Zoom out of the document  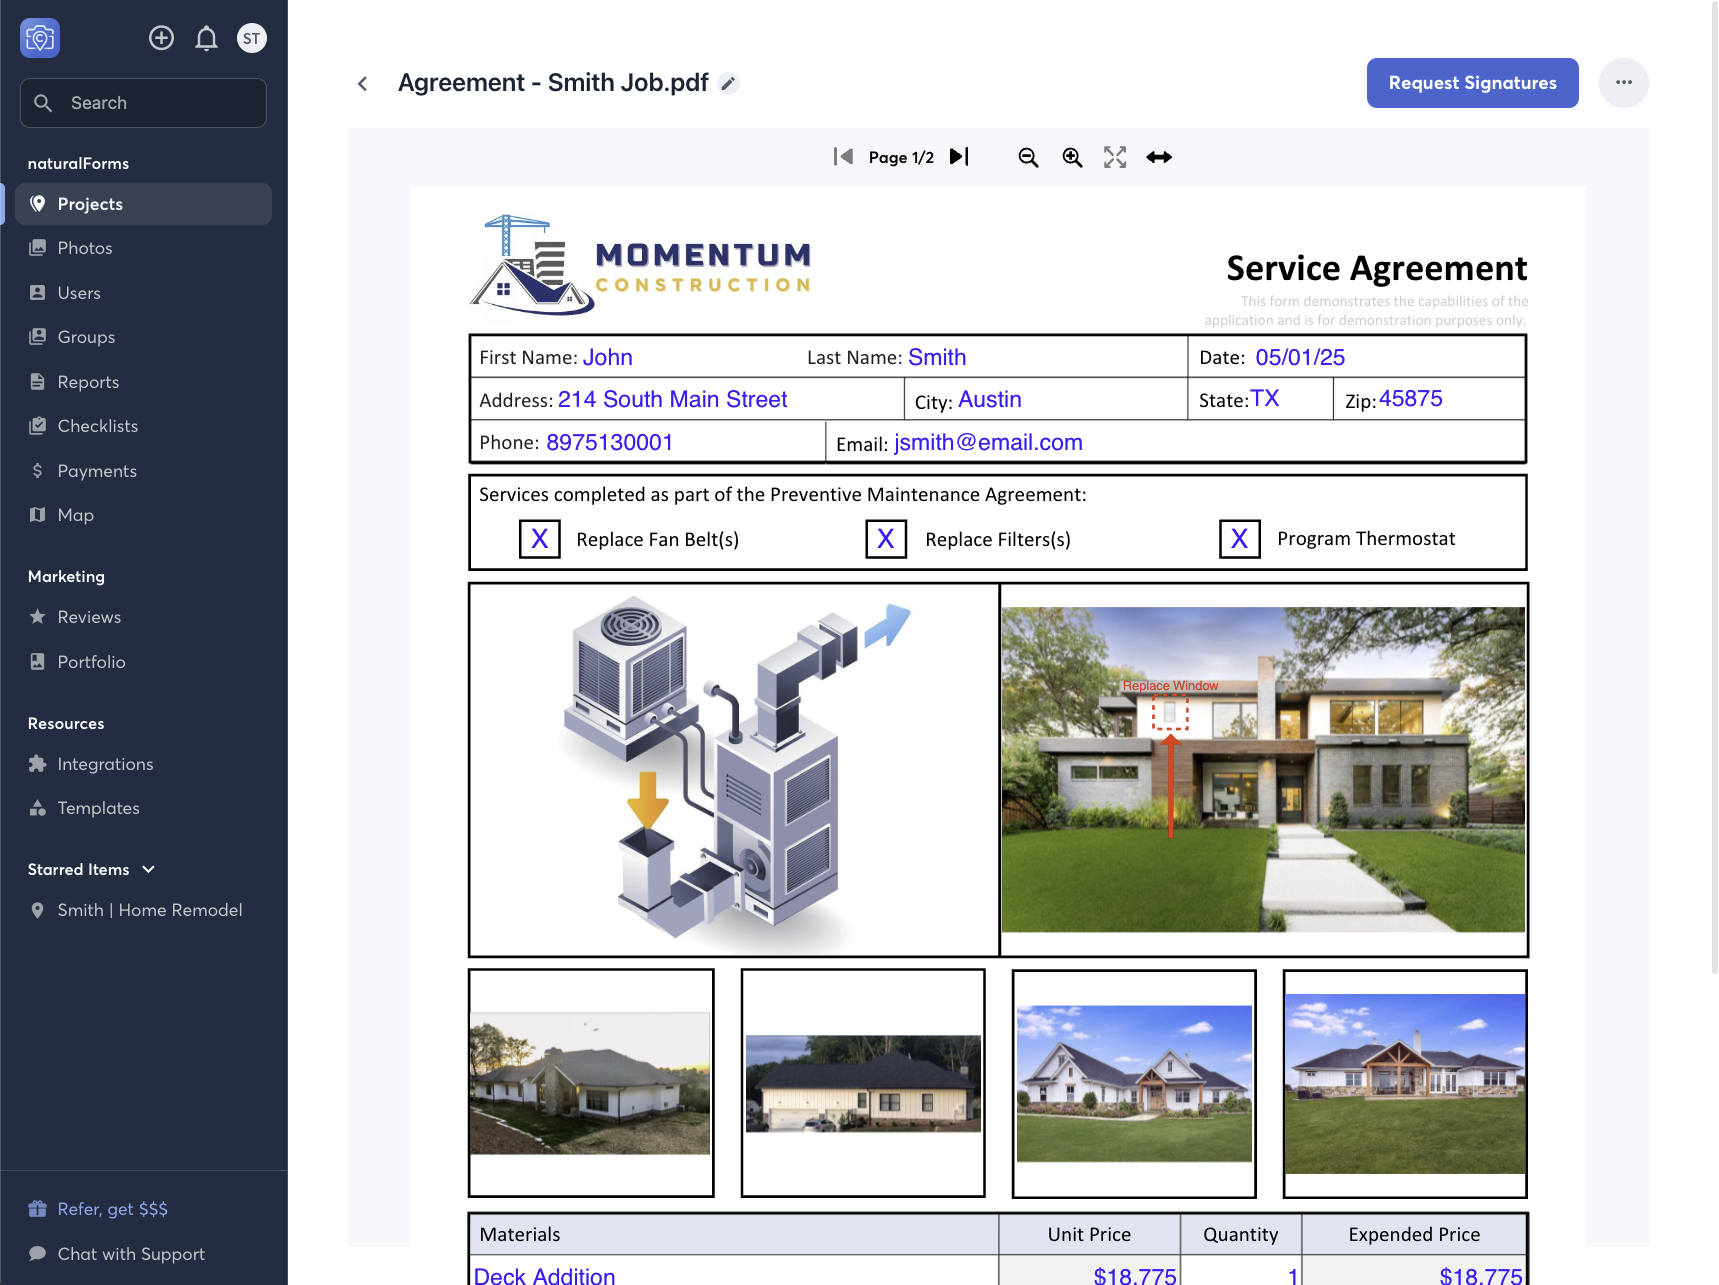[x=1028, y=157]
